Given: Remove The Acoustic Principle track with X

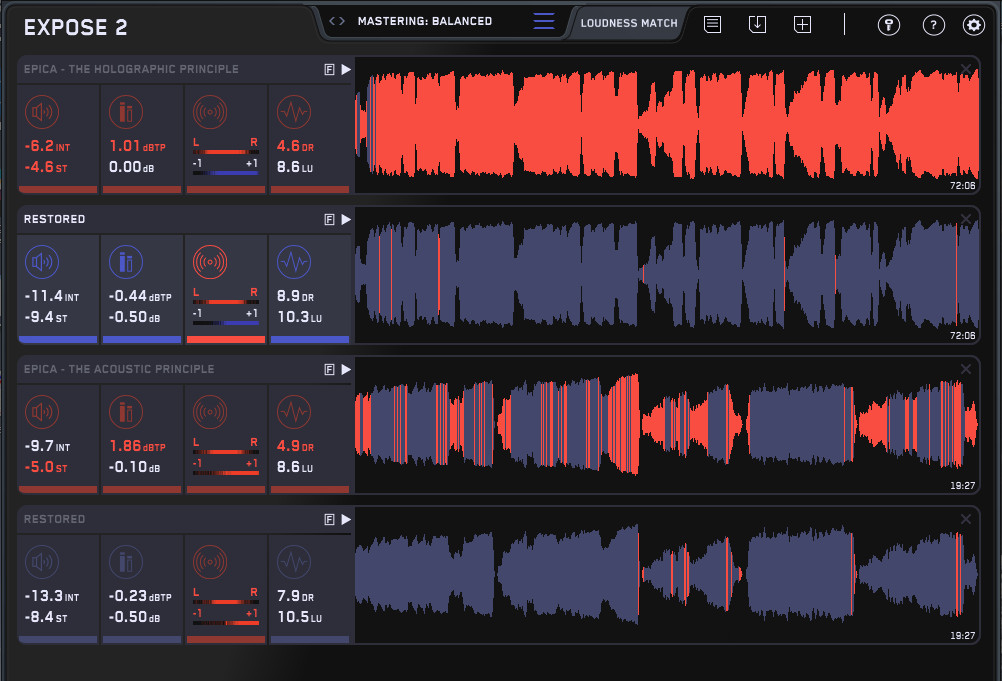Looking at the screenshot, I should (966, 369).
